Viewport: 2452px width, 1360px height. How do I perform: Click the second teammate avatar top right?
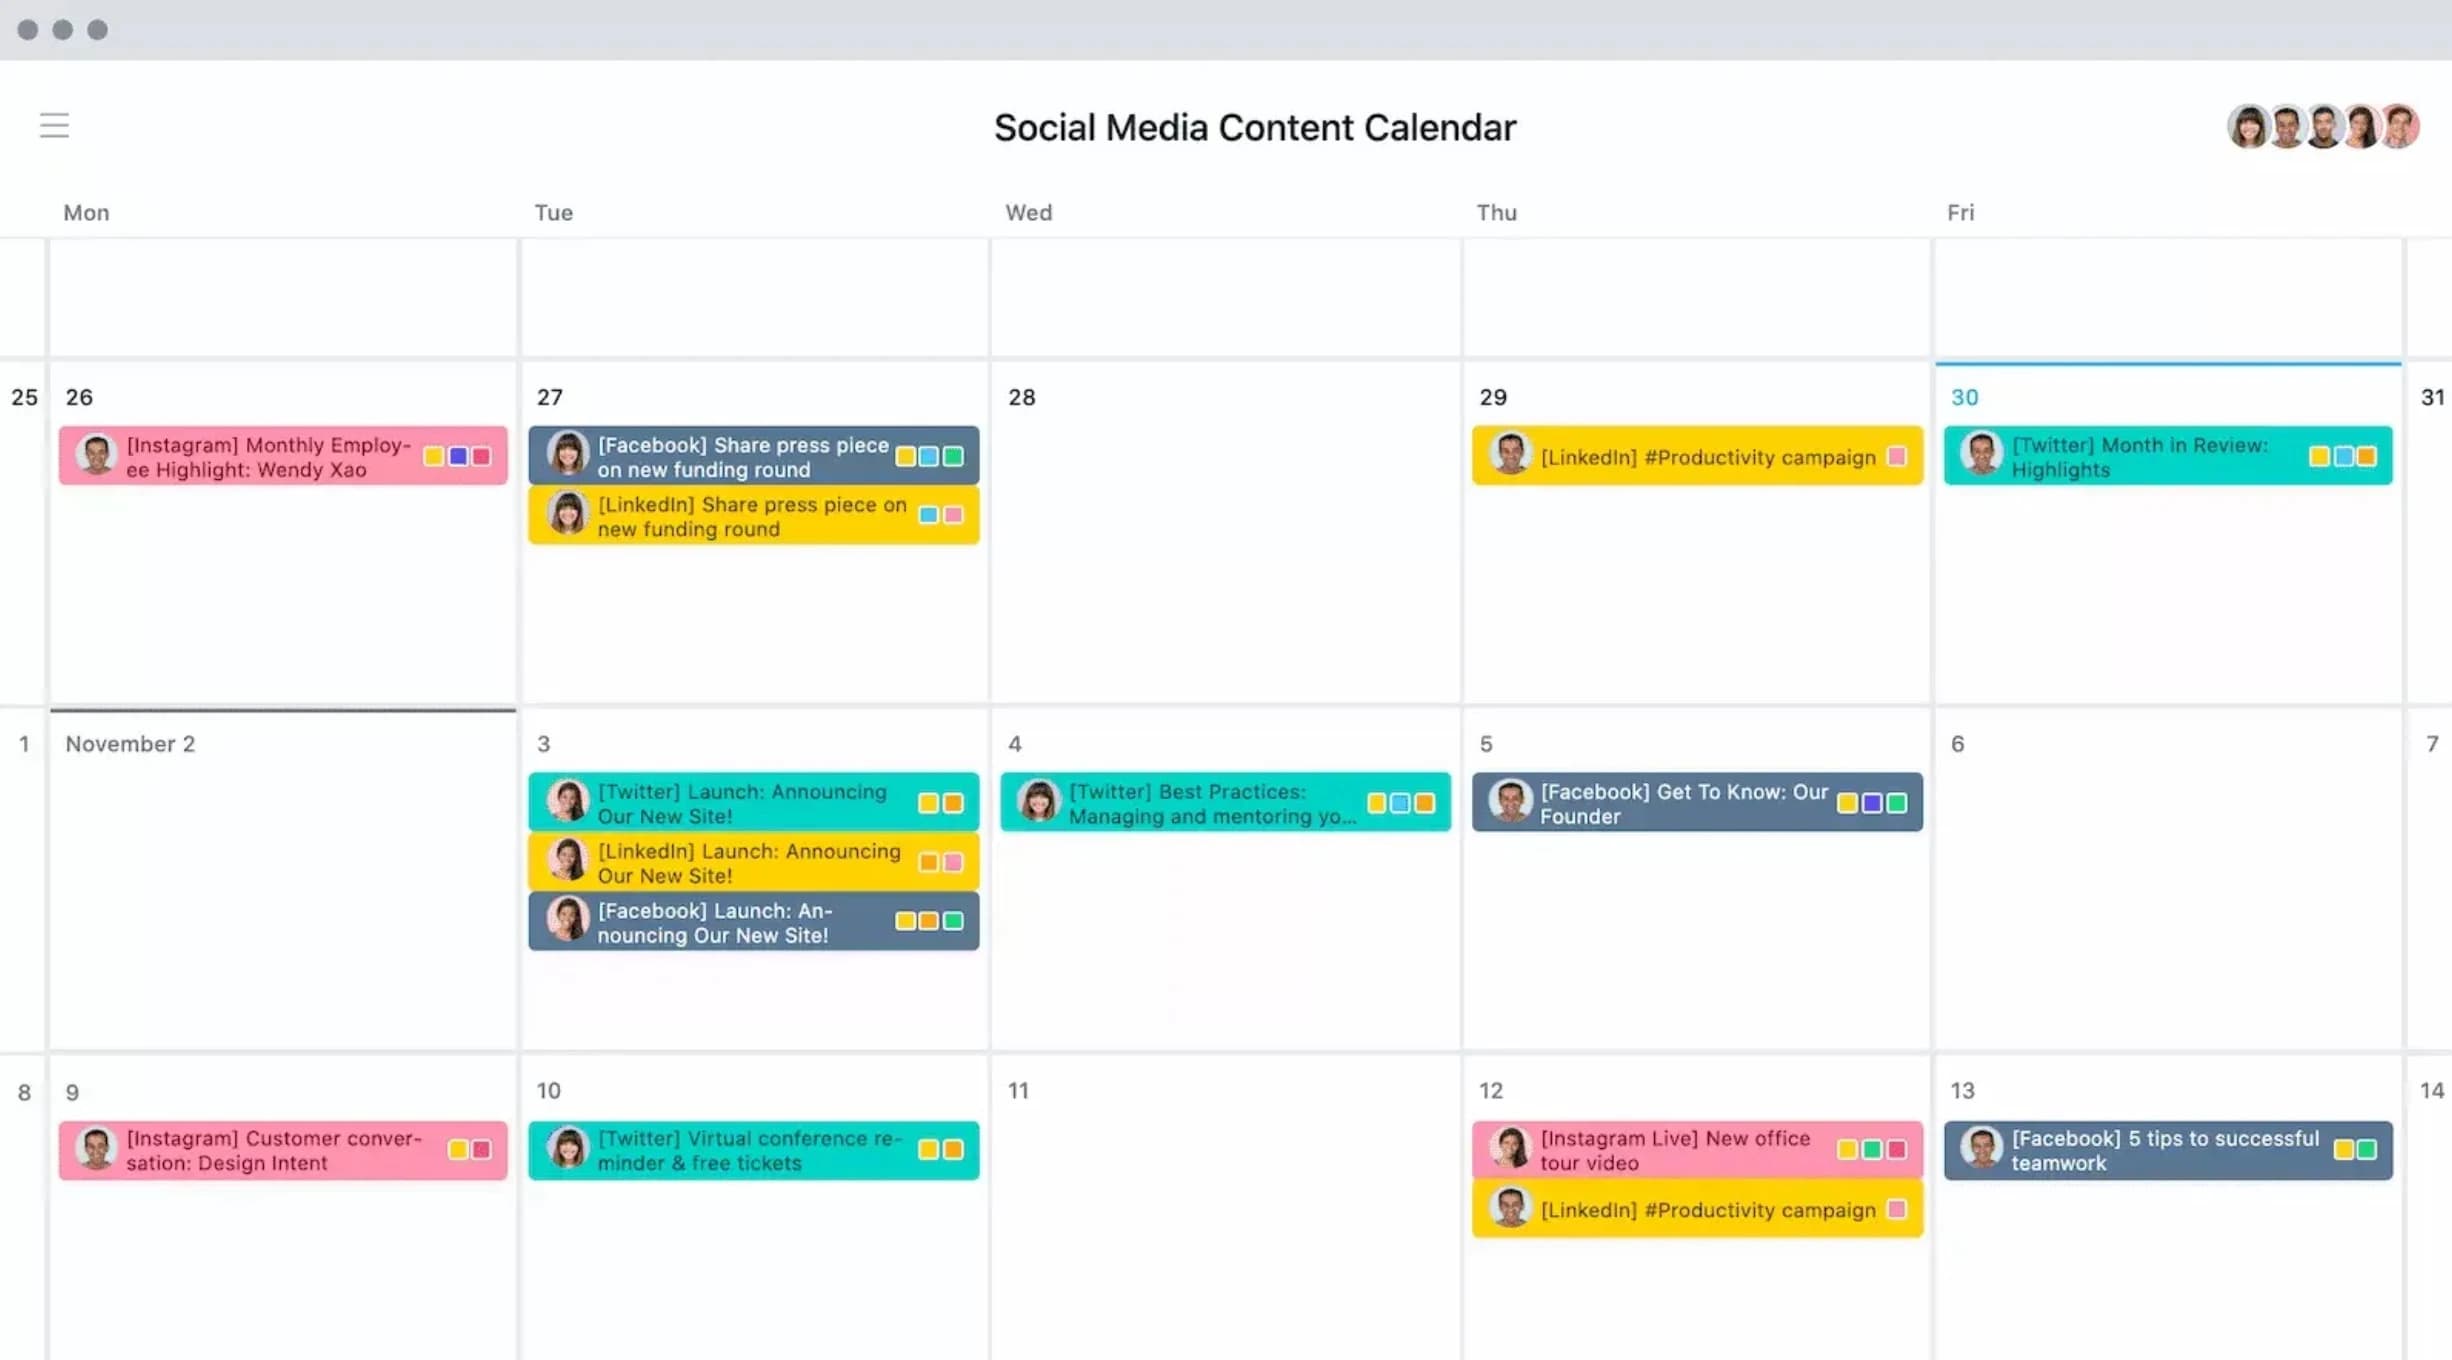coord(2287,127)
